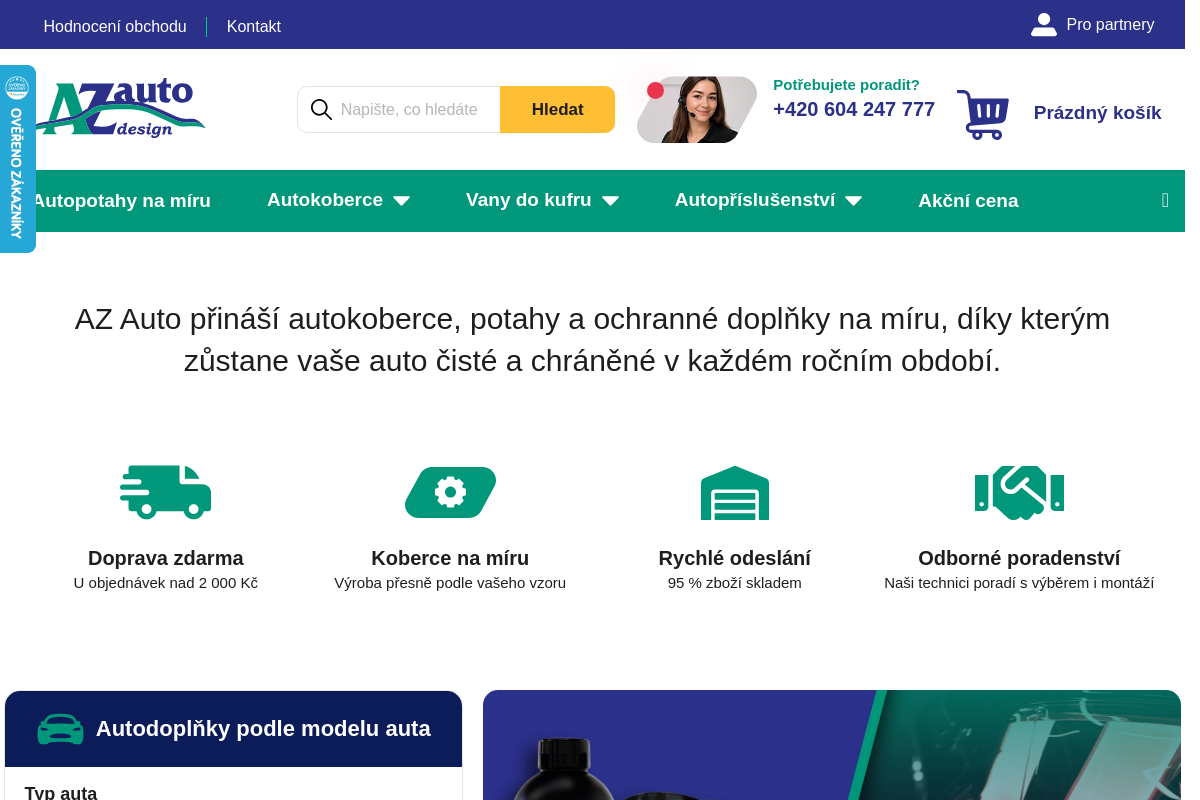Open the Pro partnery link
The height and width of the screenshot is (800, 1200).
point(1110,25)
